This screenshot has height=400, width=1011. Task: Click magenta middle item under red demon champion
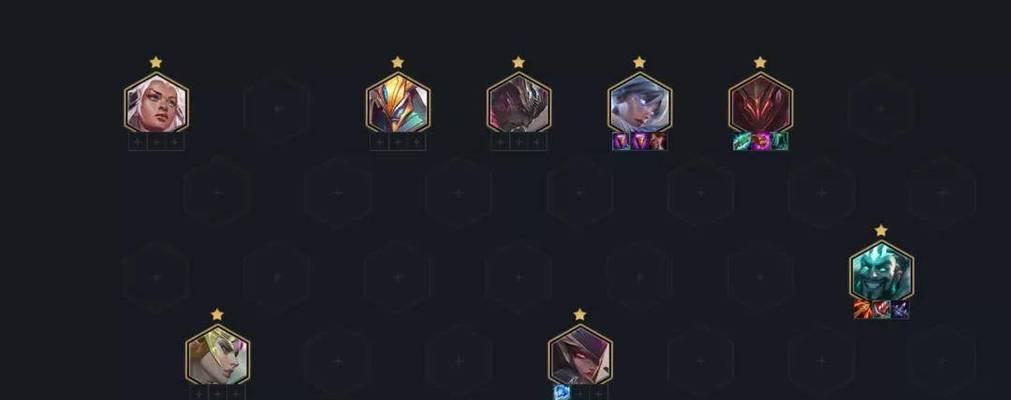760,141
